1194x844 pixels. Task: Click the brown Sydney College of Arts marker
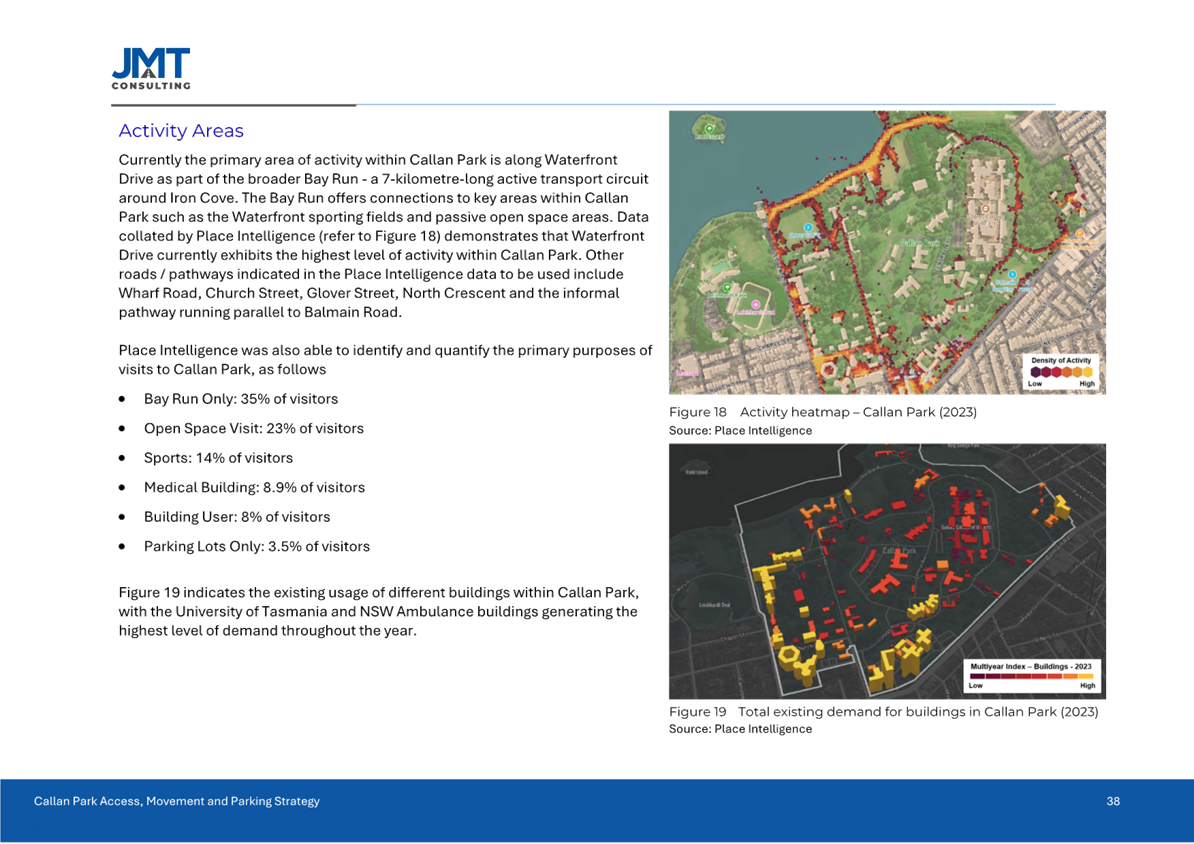click(x=984, y=209)
